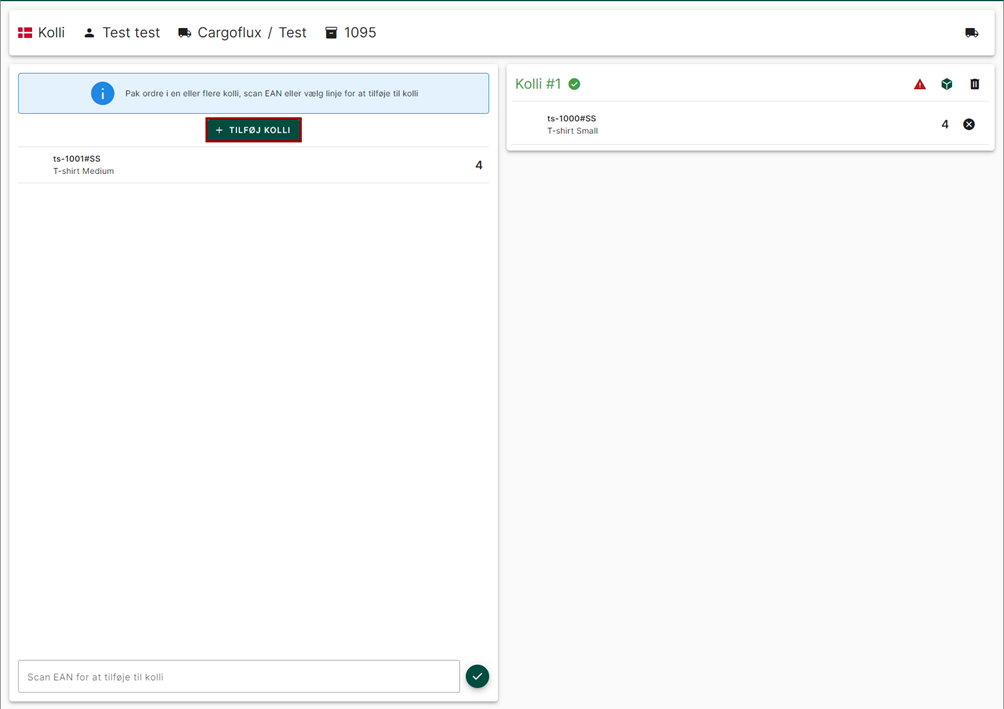Image resolution: width=1004 pixels, height=709 pixels.
Task: Click the green check icon next to Kolli #1
Action: pos(574,84)
